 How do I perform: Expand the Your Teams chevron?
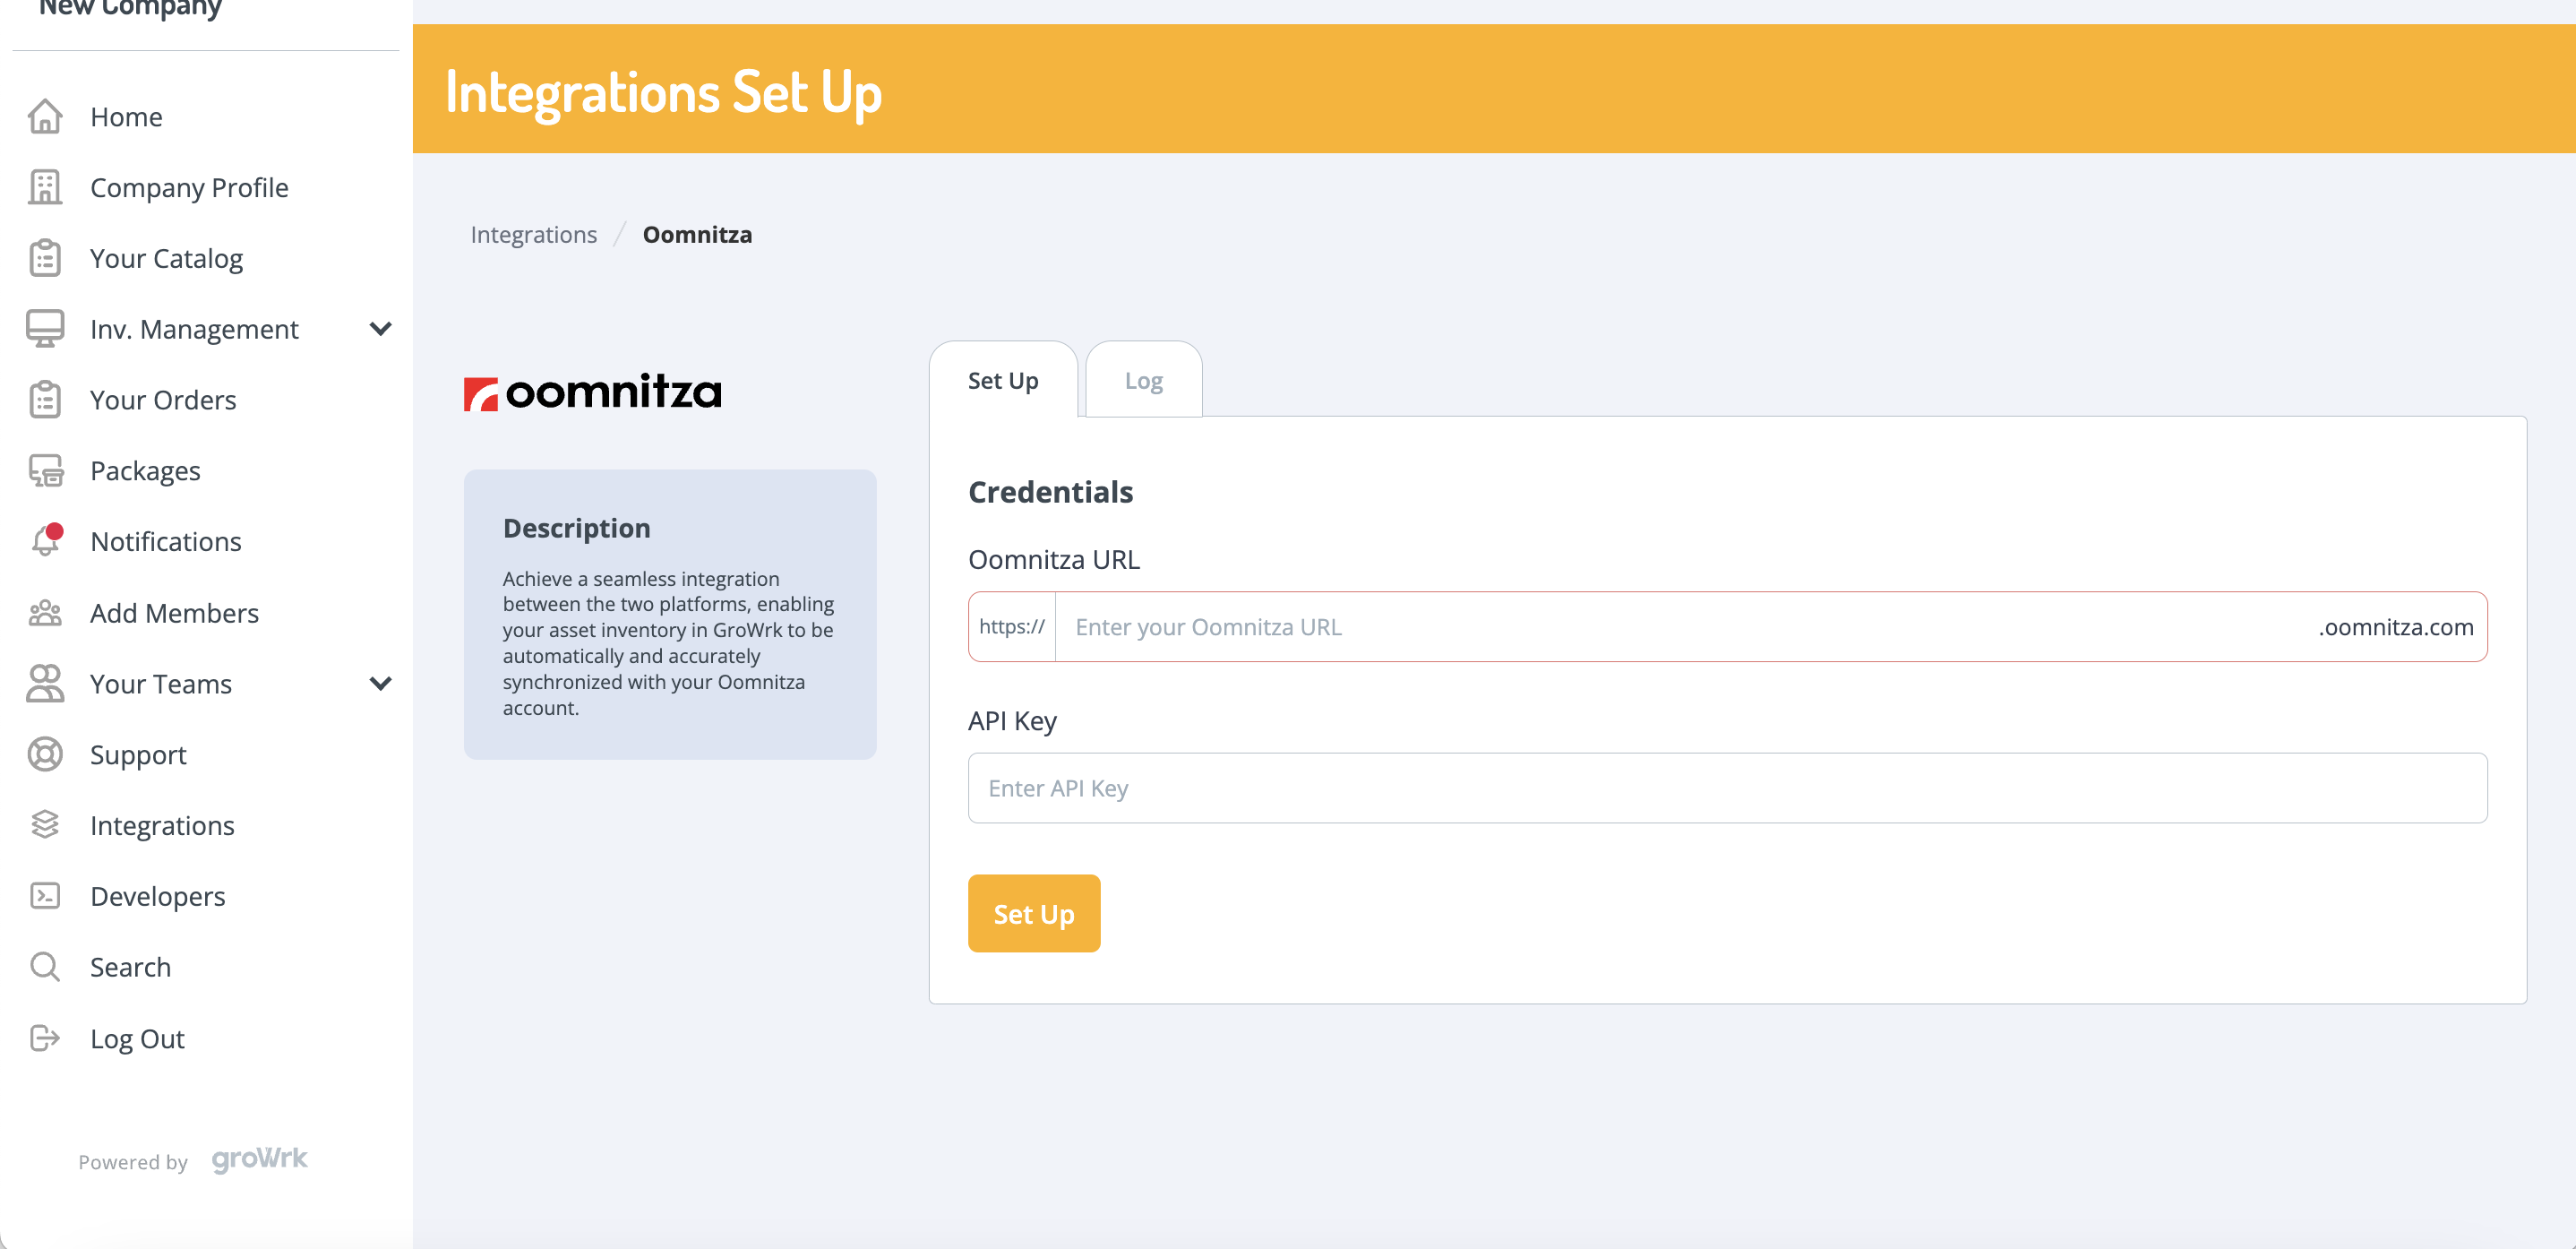click(380, 684)
